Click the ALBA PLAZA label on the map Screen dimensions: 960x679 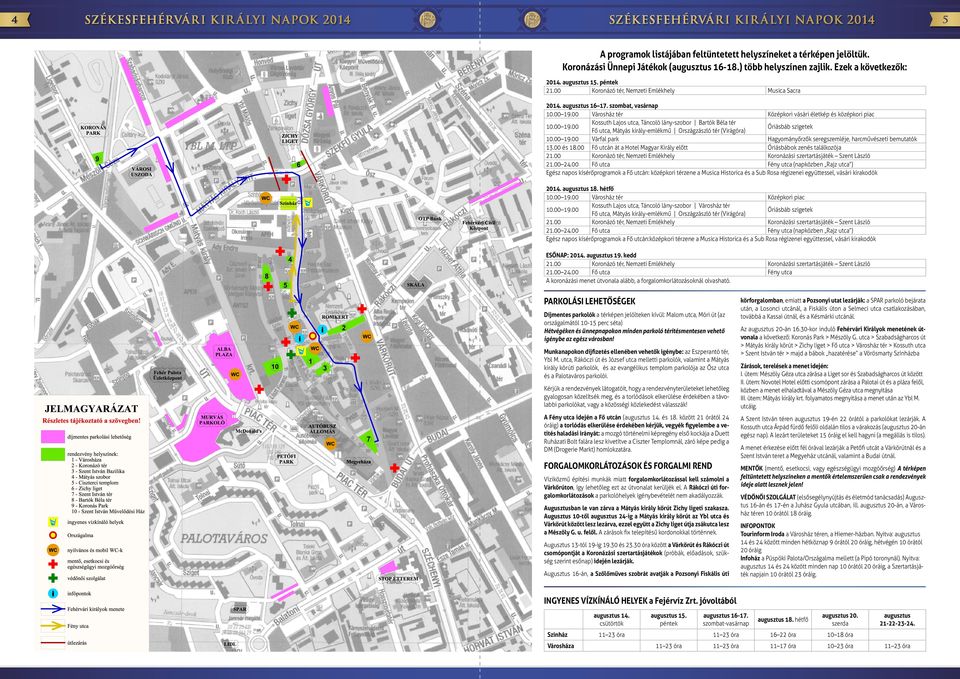224,351
